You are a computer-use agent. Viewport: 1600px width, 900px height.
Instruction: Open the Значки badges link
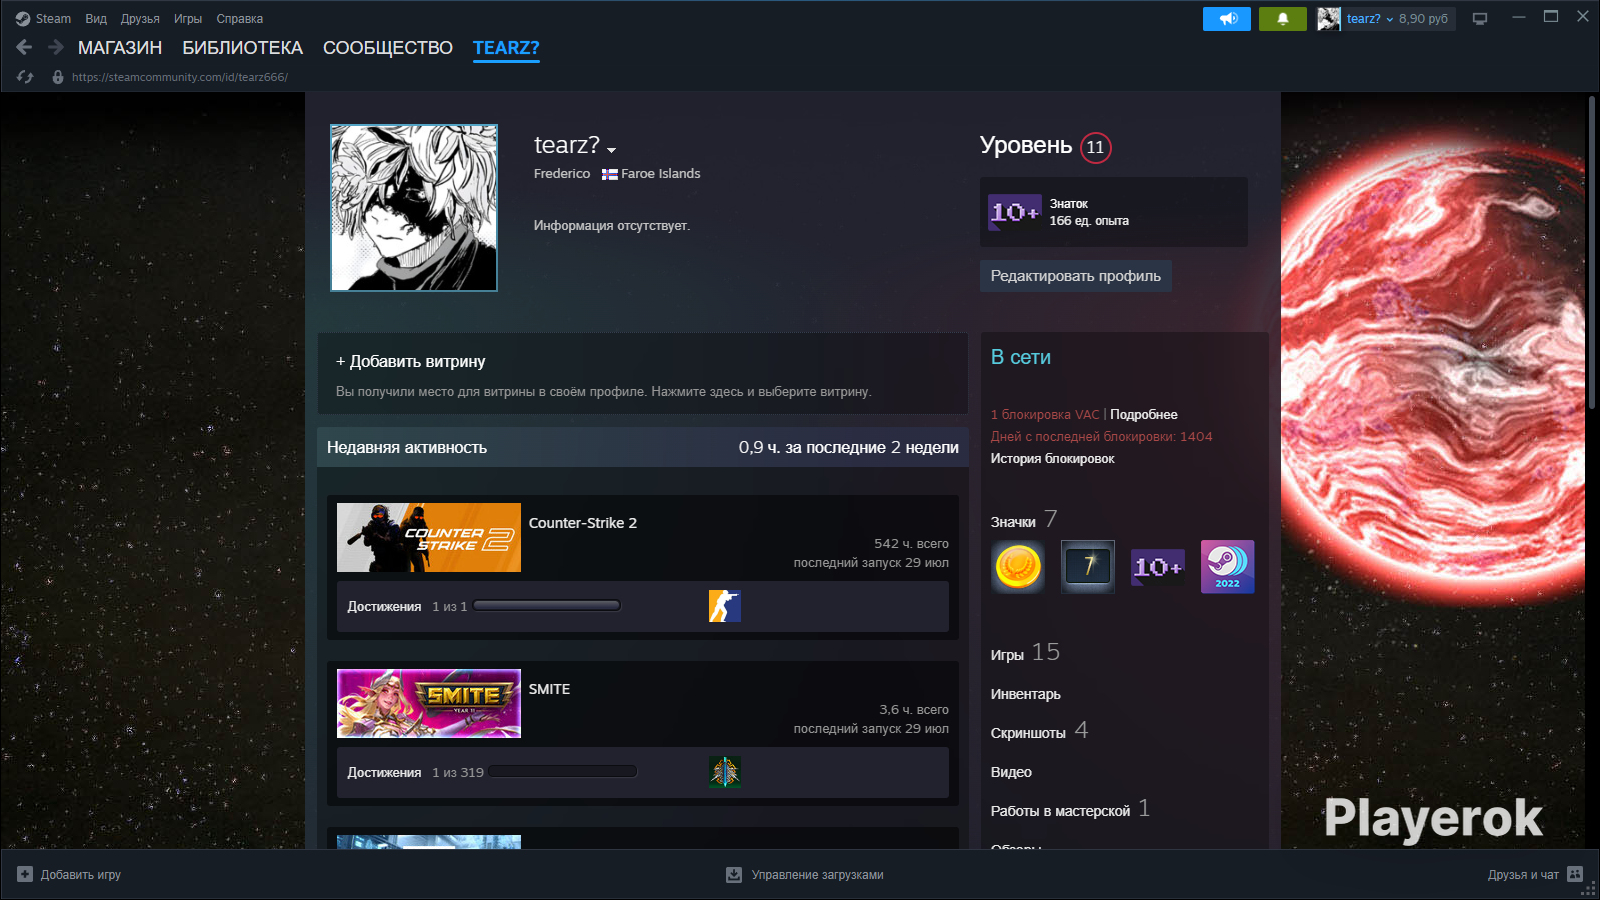pos(1013,522)
